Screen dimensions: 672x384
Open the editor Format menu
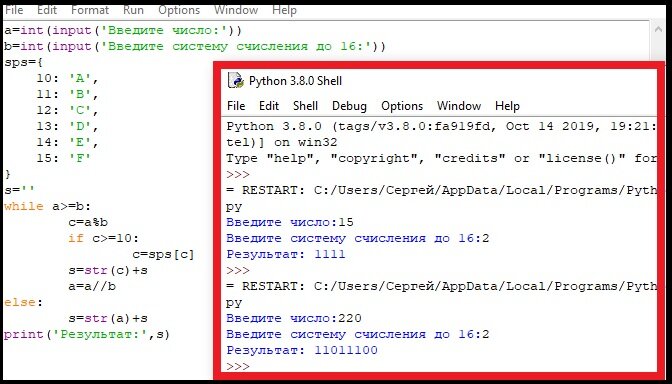tap(90, 10)
